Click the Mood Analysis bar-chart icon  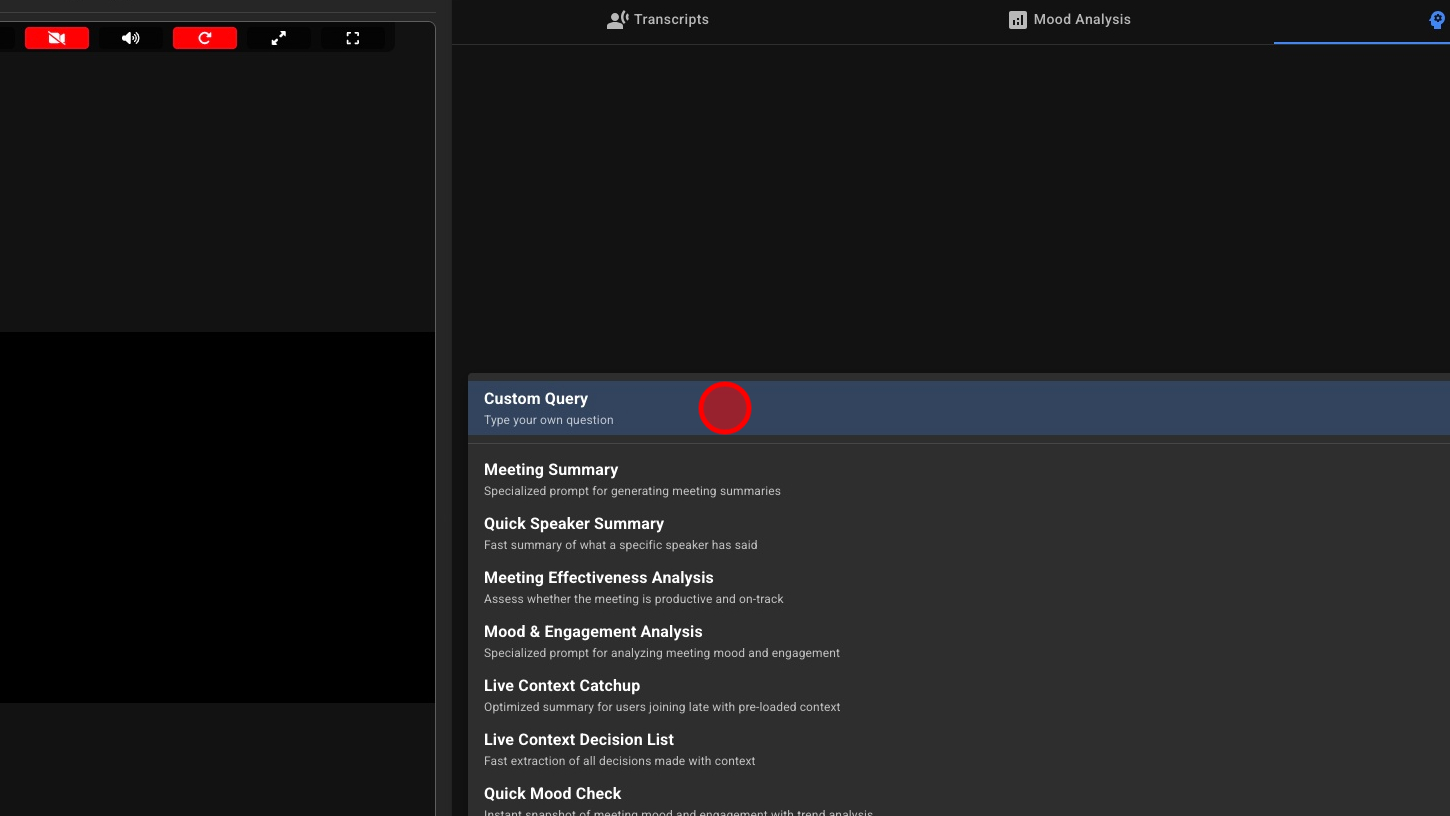coord(1018,20)
